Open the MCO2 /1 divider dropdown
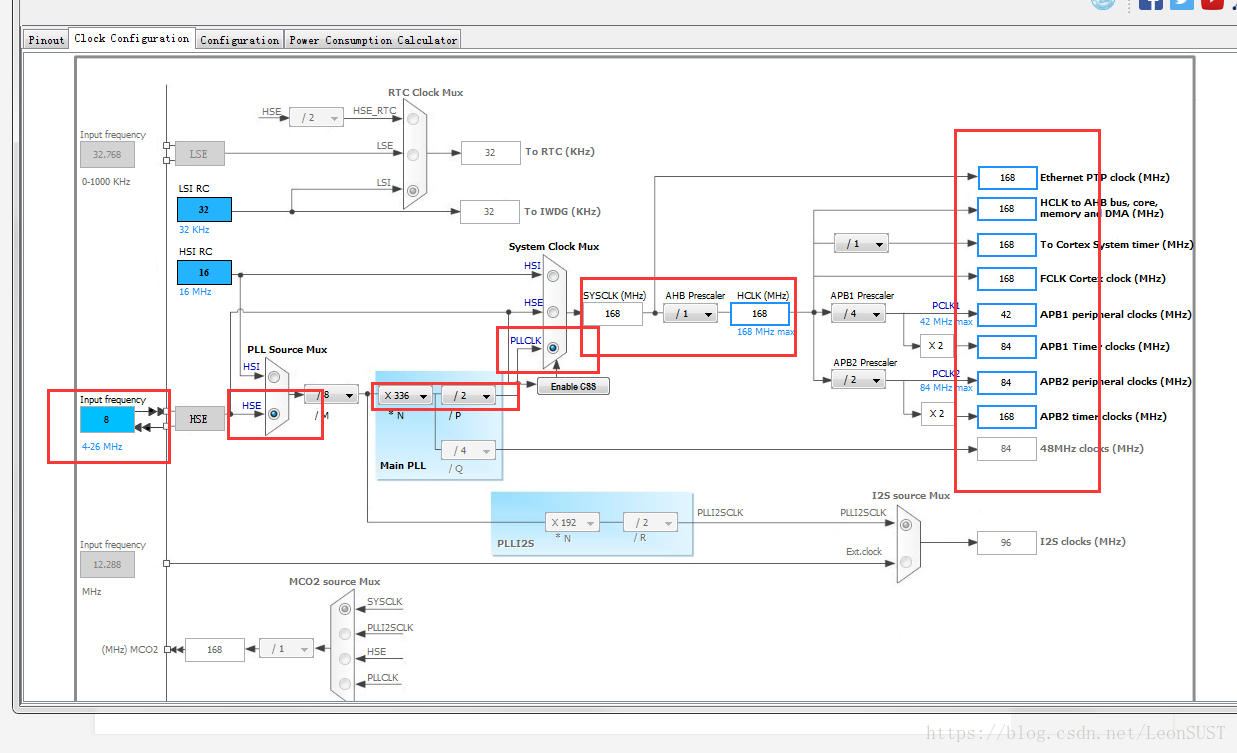This screenshot has height=753, width=1237. click(x=286, y=648)
